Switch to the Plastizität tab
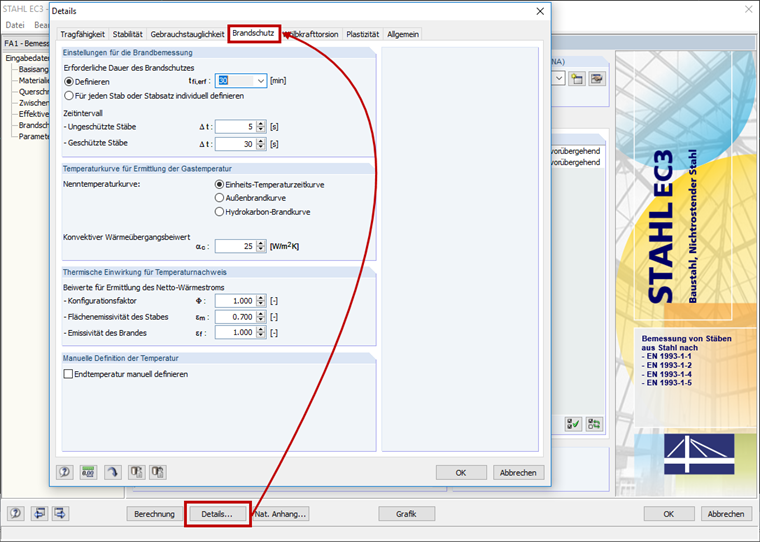This screenshot has height=542, width=760. coord(363,34)
